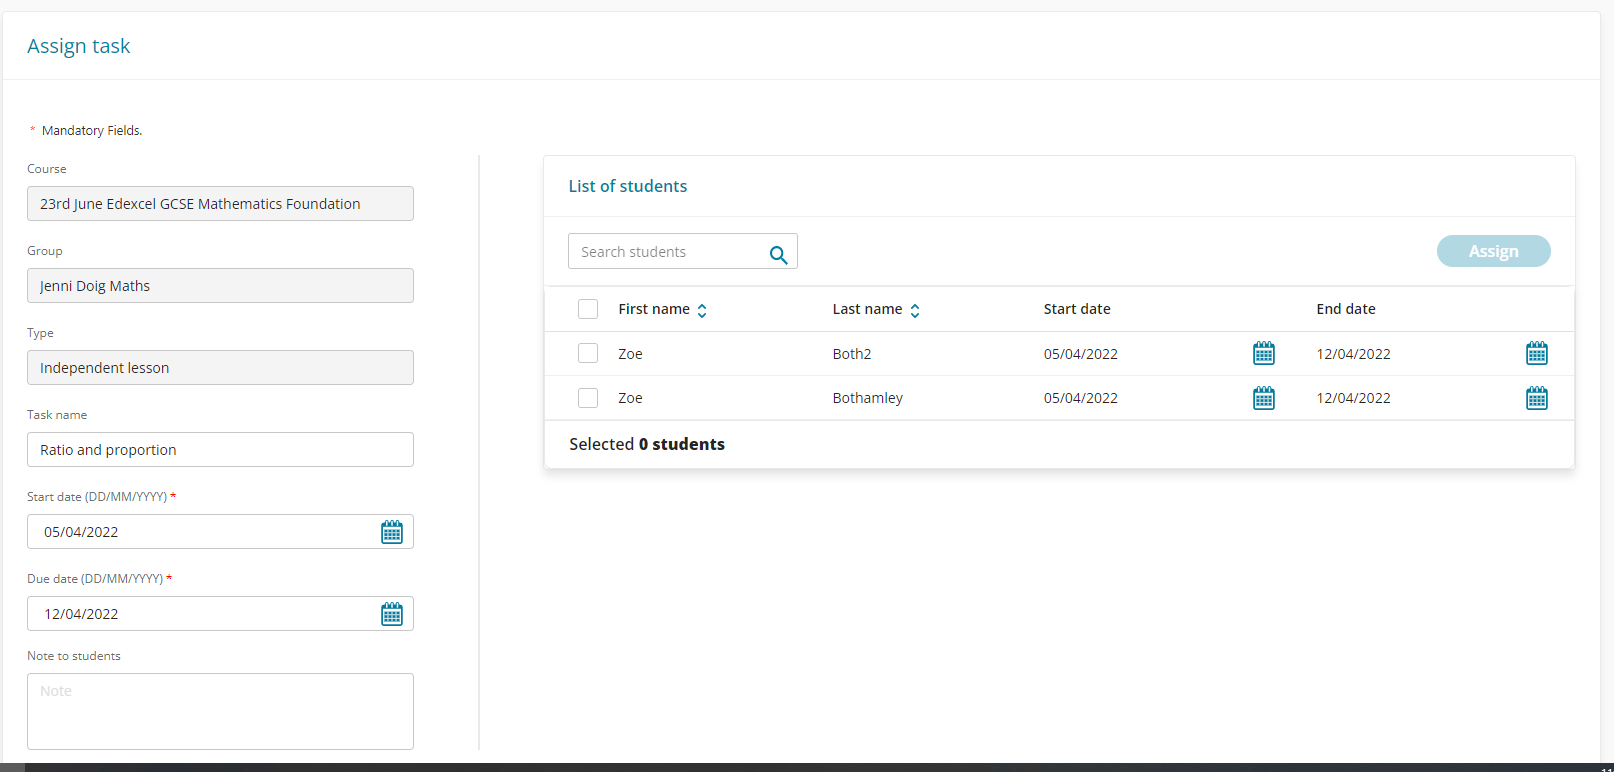
Task: Click the Task name input field
Action: tap(220, 450)
